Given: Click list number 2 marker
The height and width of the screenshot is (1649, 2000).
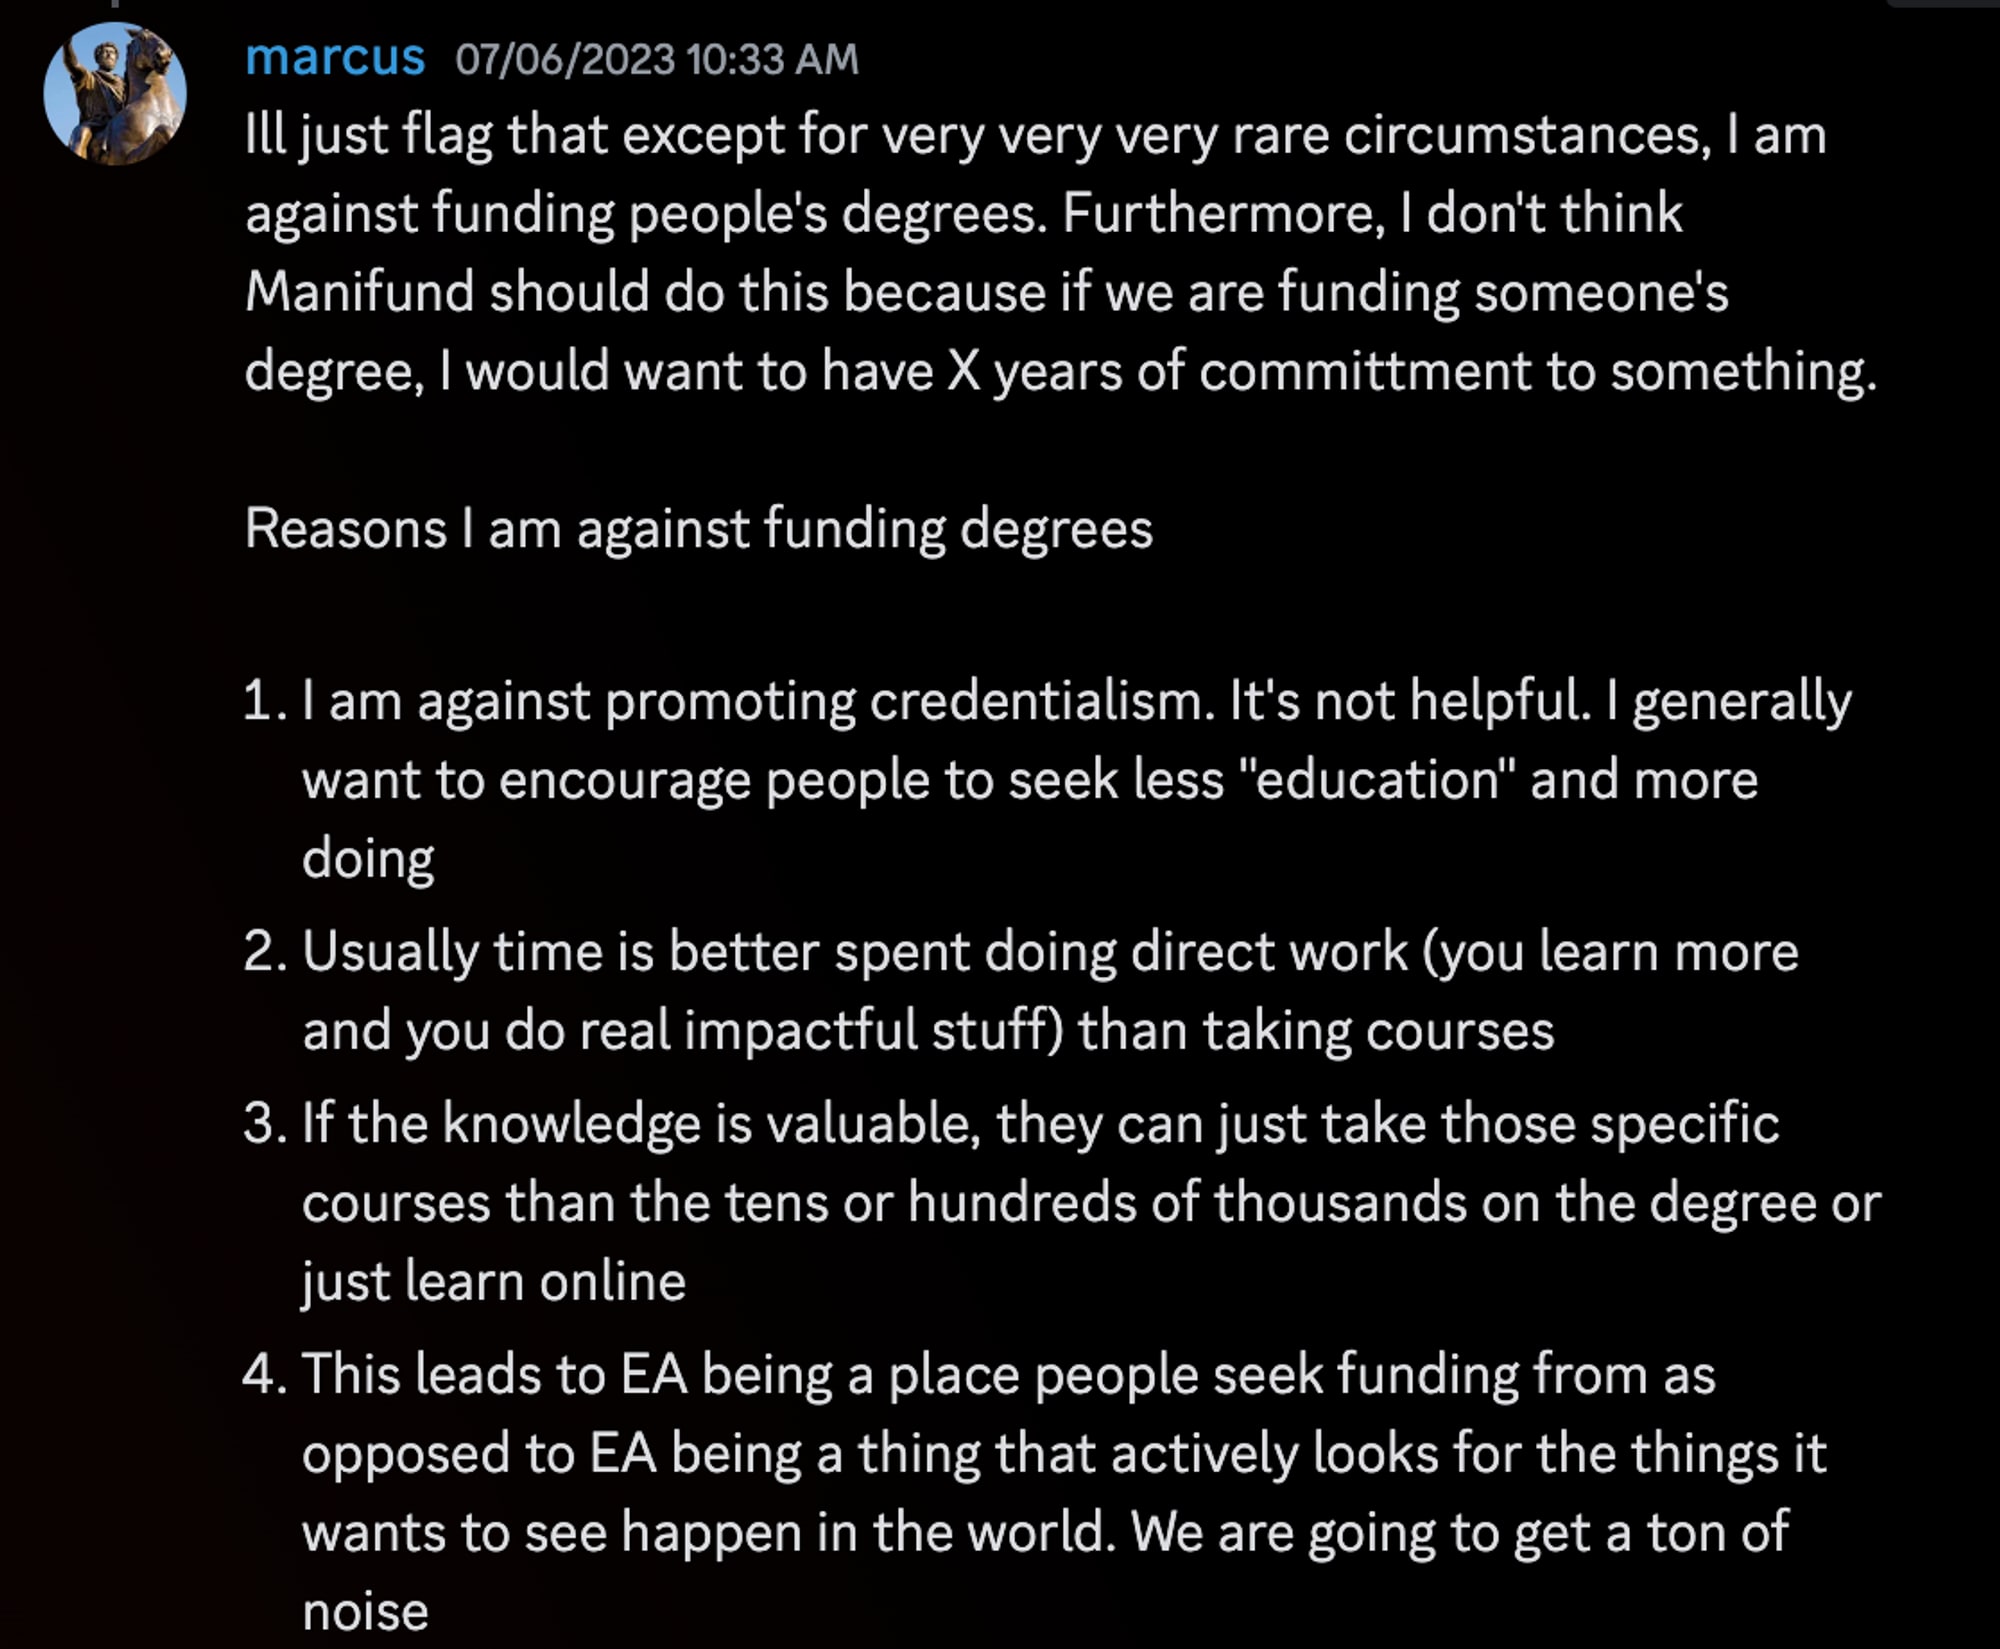Looking at the screenshot, I should coord(265,951).
